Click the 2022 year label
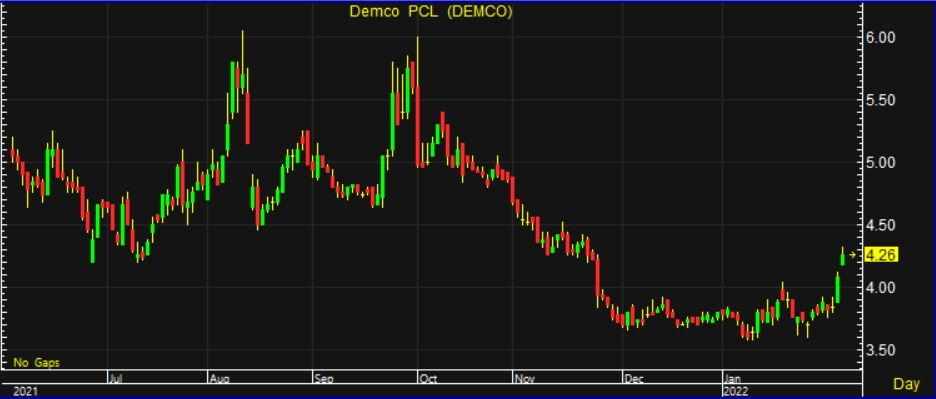This screenshot has width=936, height=399. coord(734,391)
